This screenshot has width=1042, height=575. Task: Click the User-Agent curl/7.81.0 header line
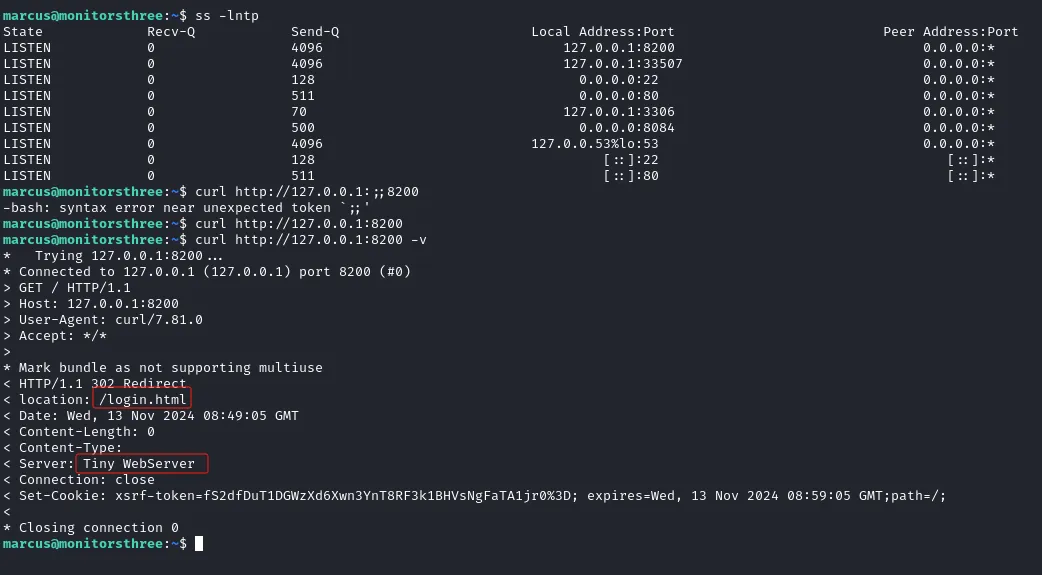pos(103,320)
